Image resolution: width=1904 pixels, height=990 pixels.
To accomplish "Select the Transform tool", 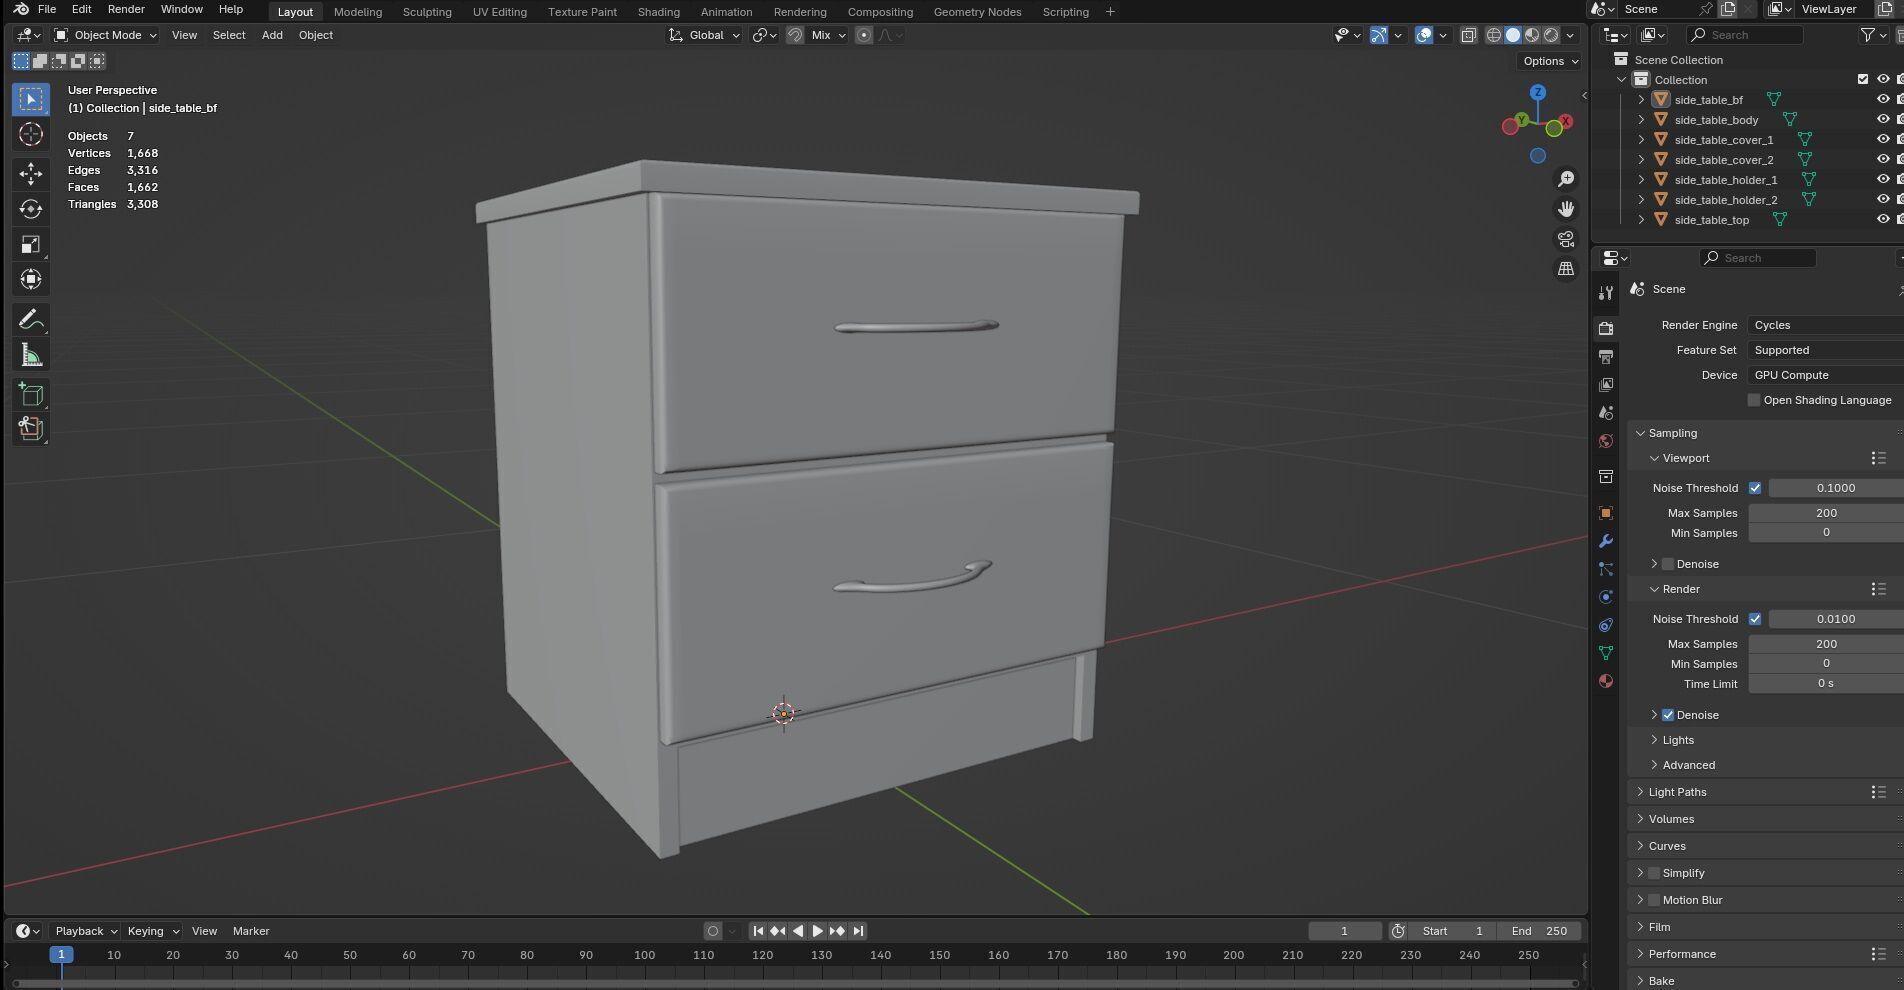I will point(31,279).
